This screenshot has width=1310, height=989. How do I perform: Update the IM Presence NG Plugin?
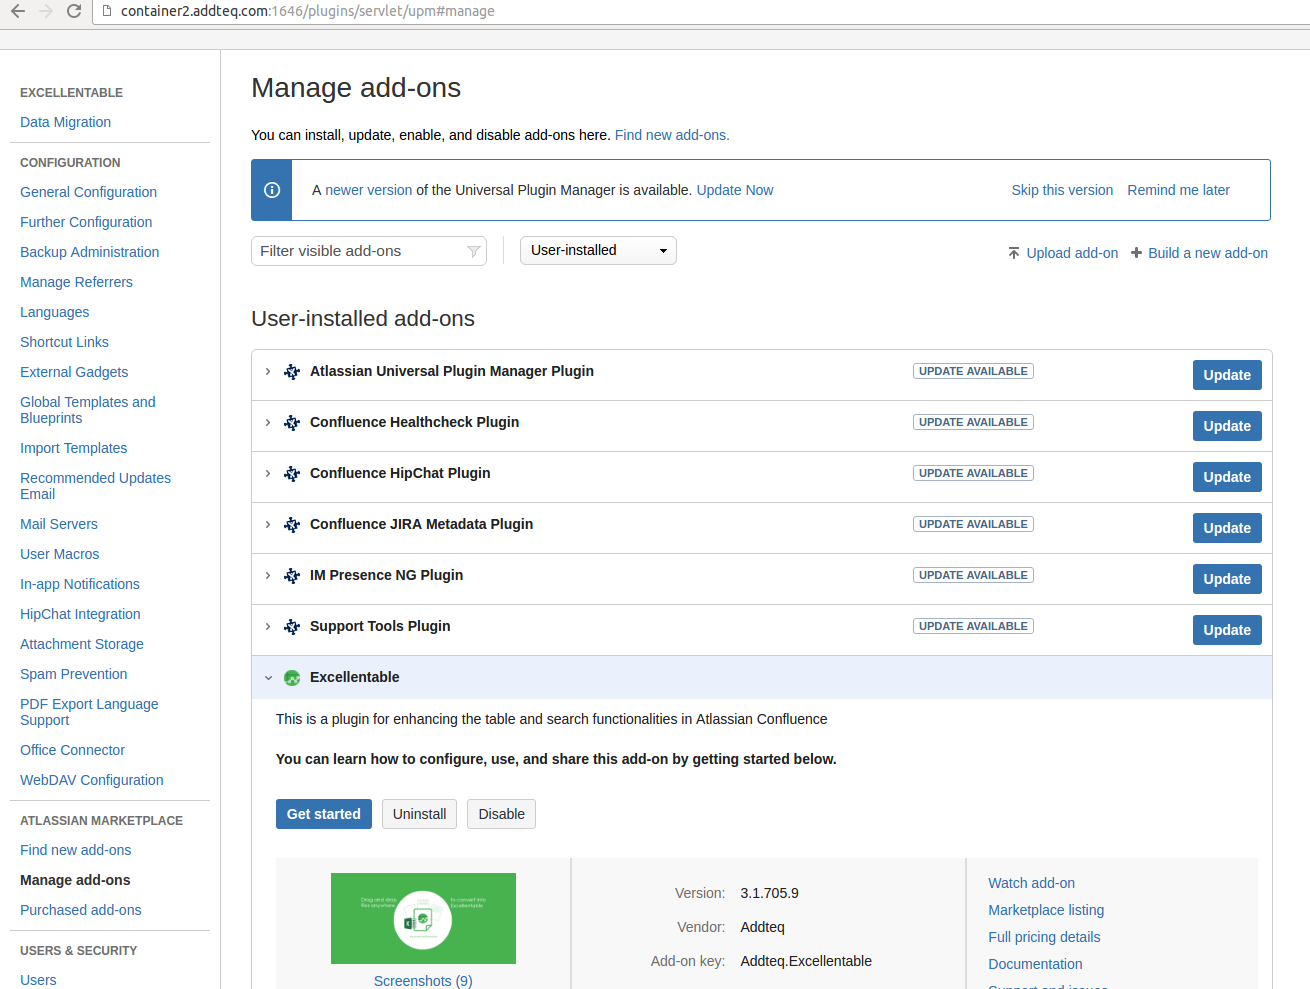(x=1227, y=579)
